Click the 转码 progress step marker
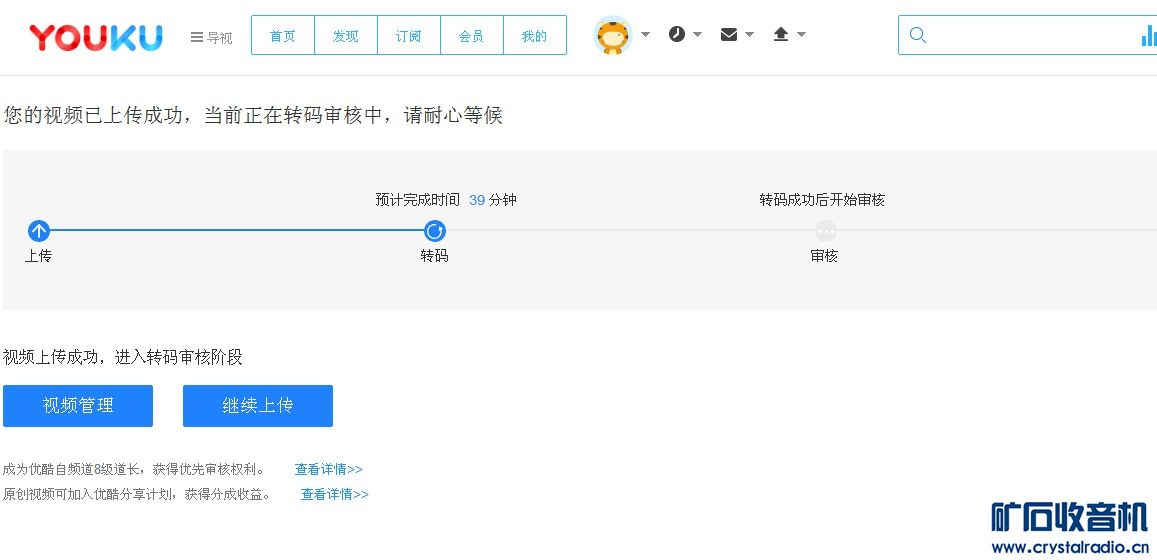The width and height of the screenshot is (1157, 560). pyautogui.click(x=434, y=231)
